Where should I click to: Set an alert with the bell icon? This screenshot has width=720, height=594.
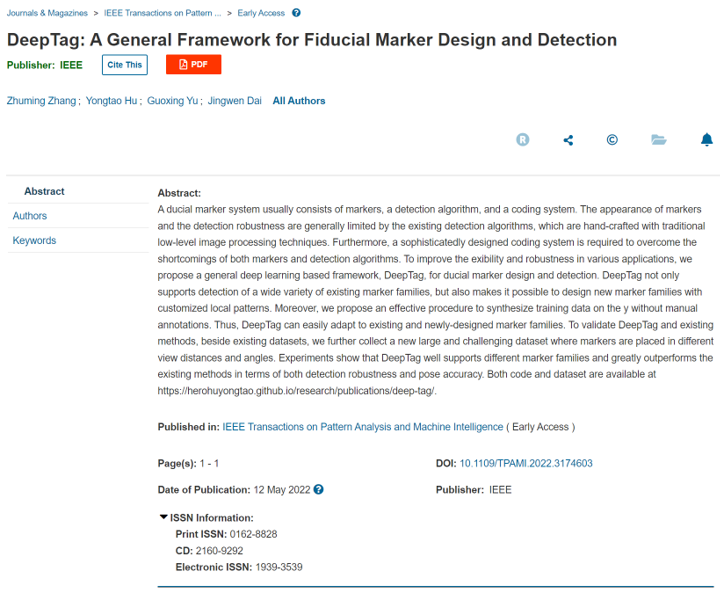tap(706, 140)
